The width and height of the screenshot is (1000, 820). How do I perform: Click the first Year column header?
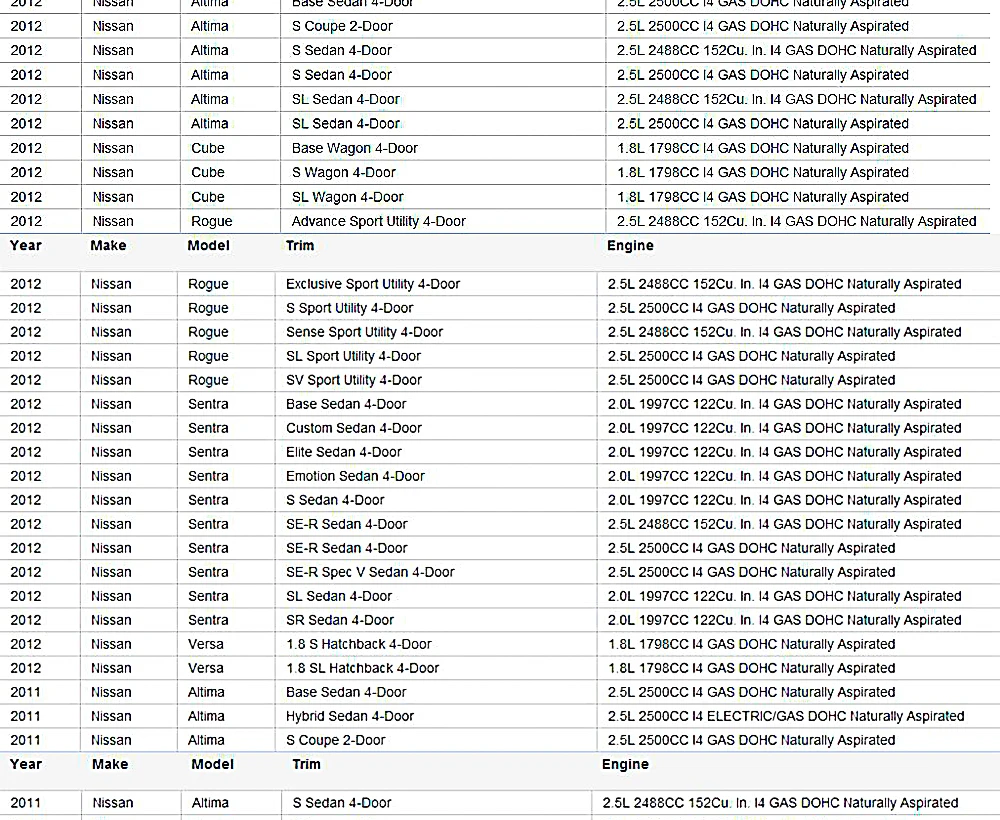(26, 245)
